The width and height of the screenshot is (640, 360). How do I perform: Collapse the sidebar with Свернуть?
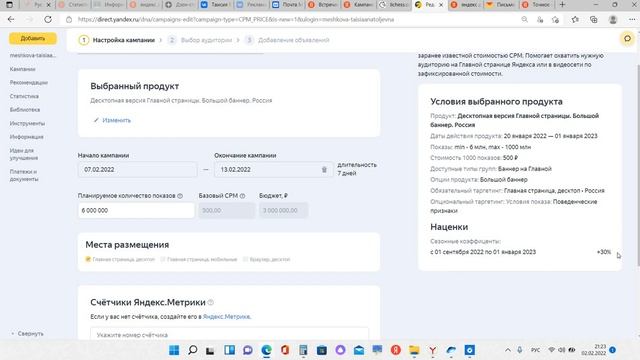point(27,333)
